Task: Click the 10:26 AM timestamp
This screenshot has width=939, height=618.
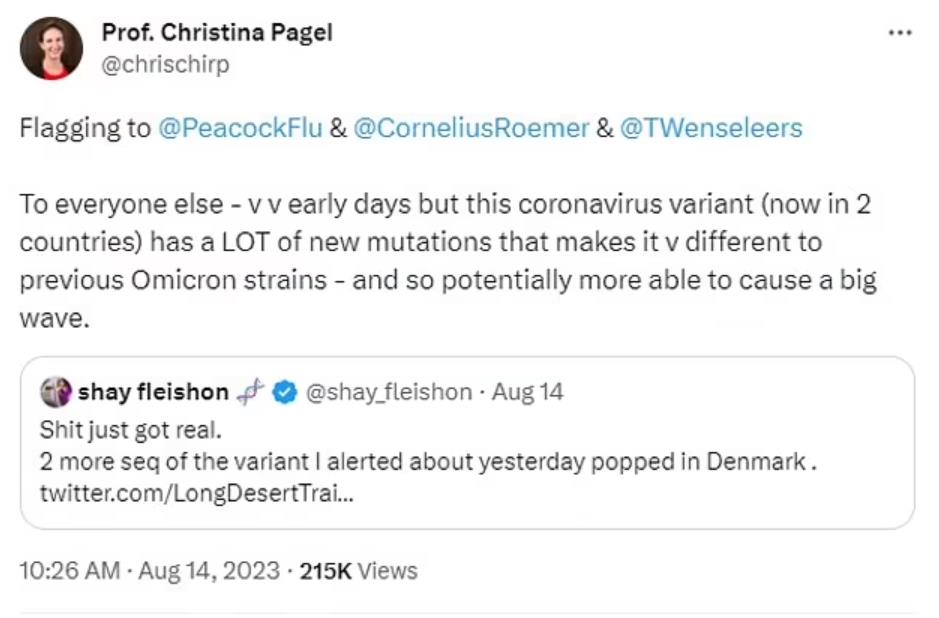Action: tap(67, 571)
